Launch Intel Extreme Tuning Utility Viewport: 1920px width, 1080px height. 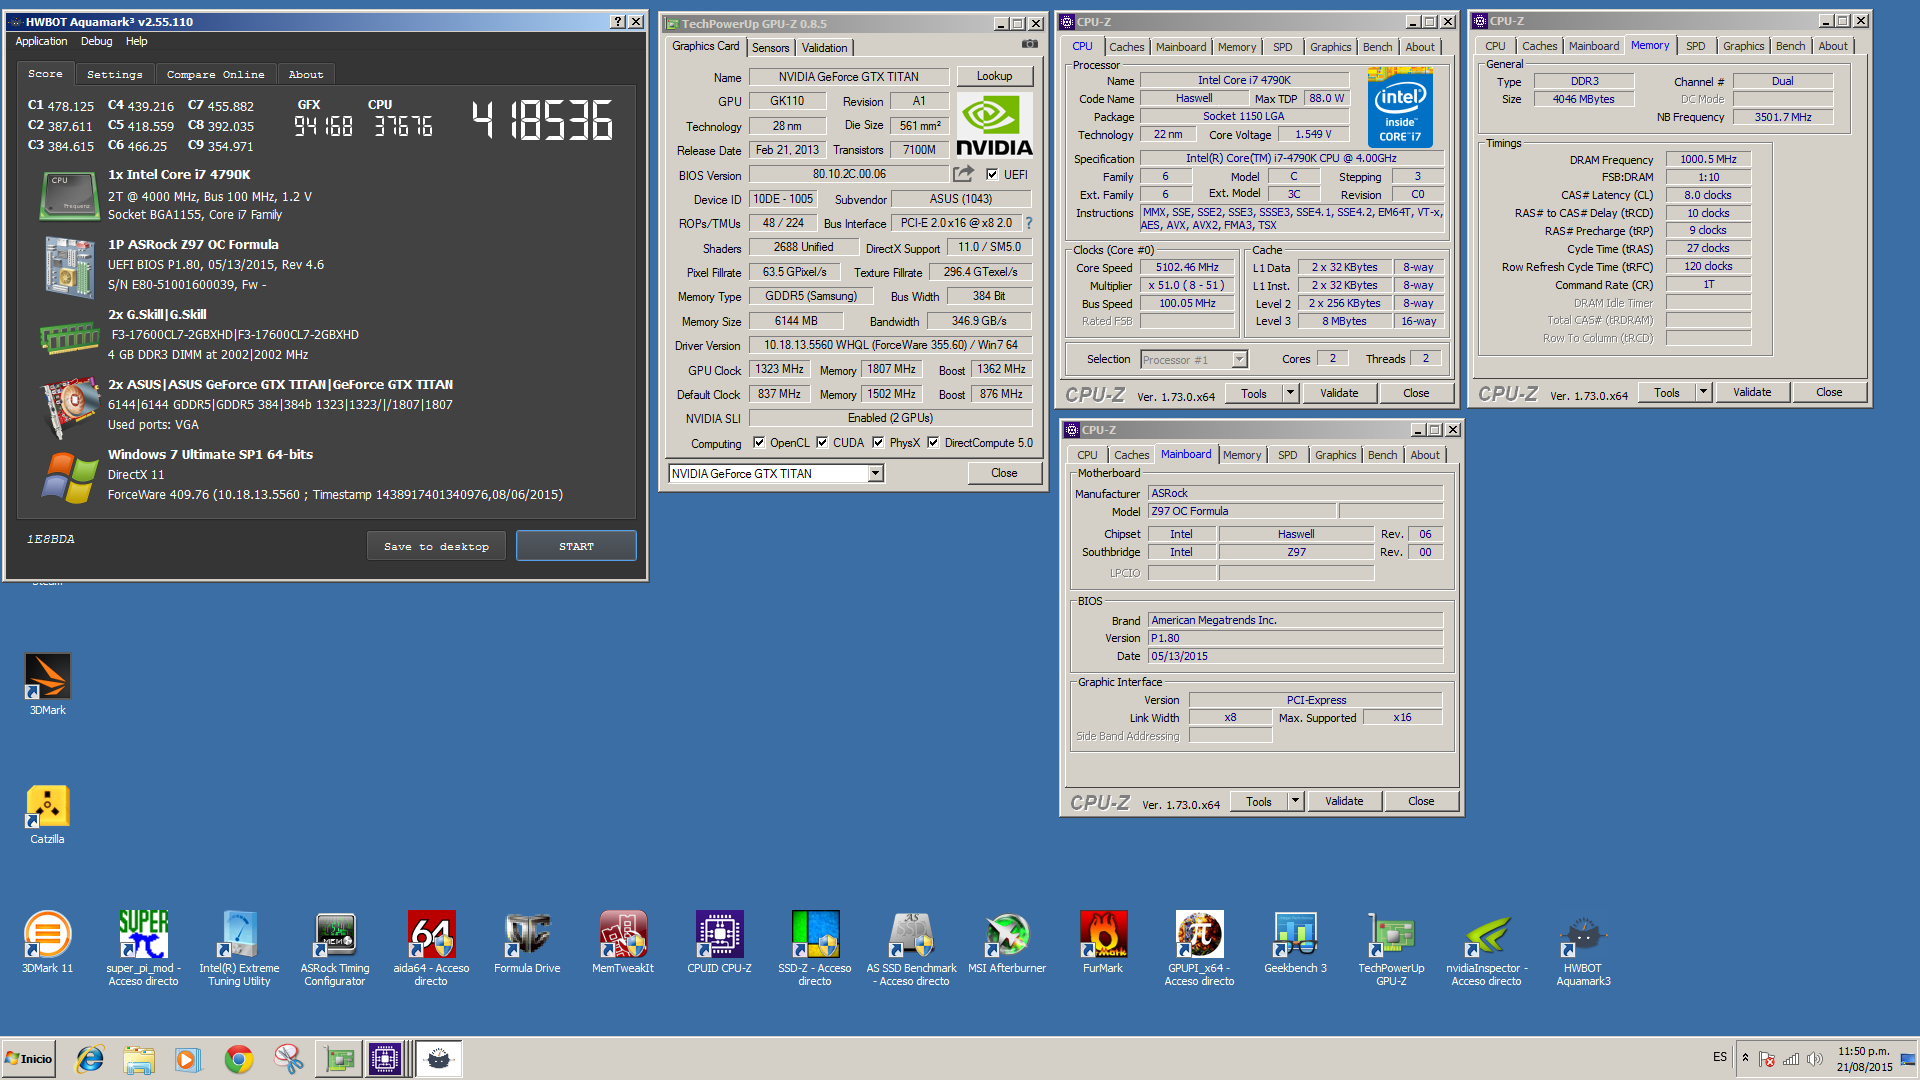239,948
